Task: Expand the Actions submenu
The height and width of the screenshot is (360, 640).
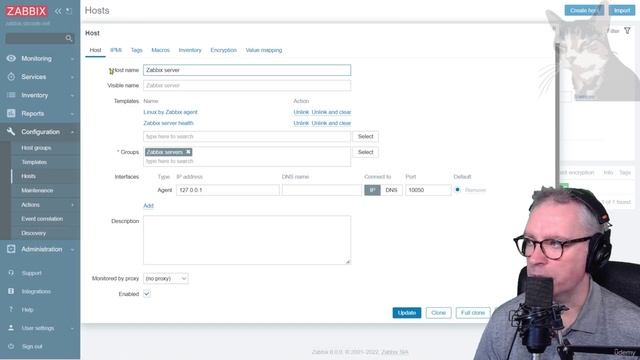Action: [x=72, y=205]
